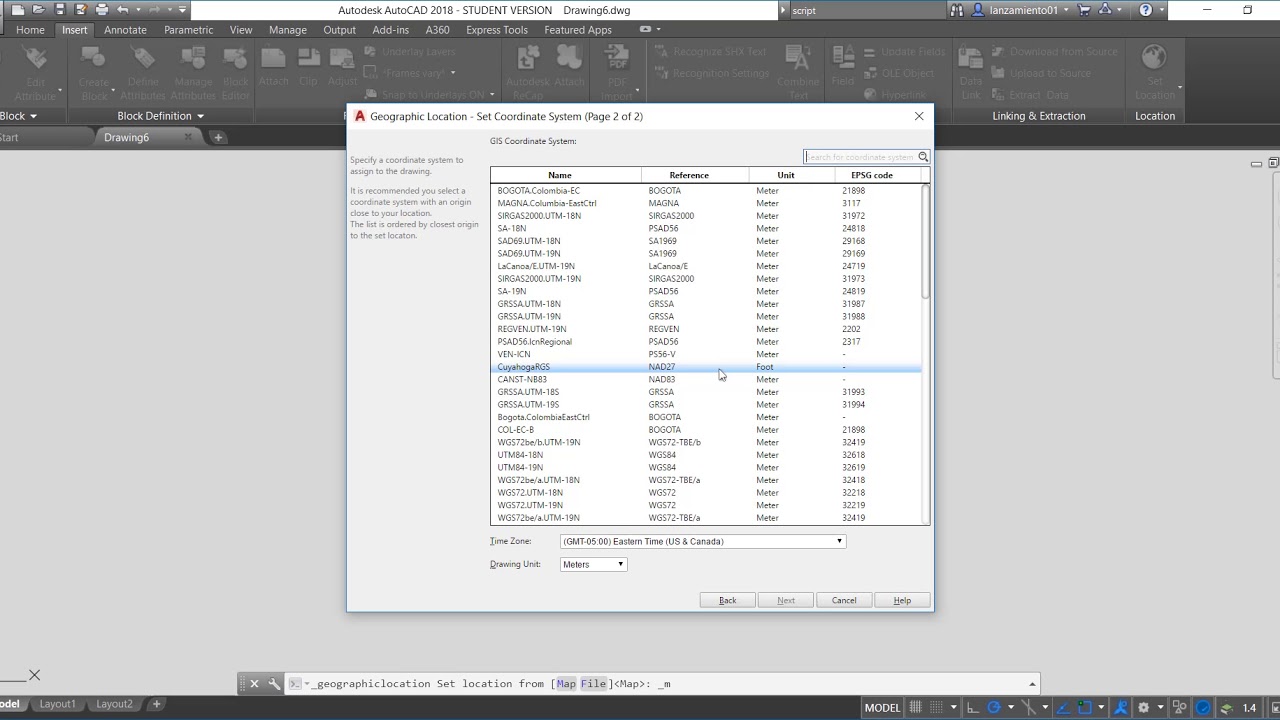Click the Data Link ribbon icon
Viewport: 1280px width, 720px height.
970,59
